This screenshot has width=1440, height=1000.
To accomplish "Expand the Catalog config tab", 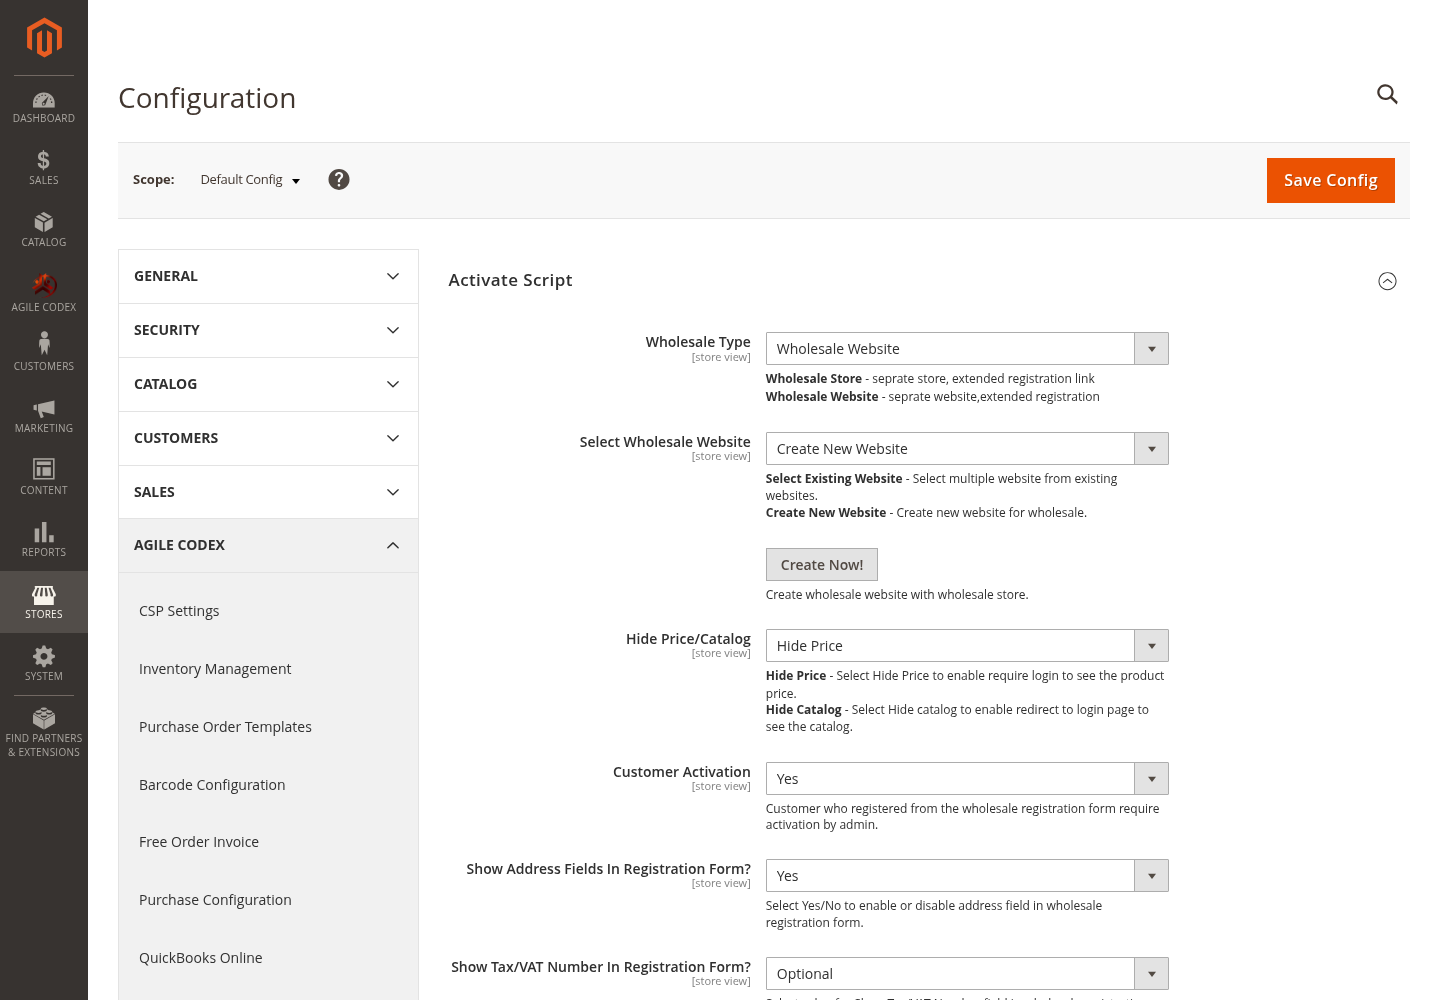I will (x=268, y=384).
